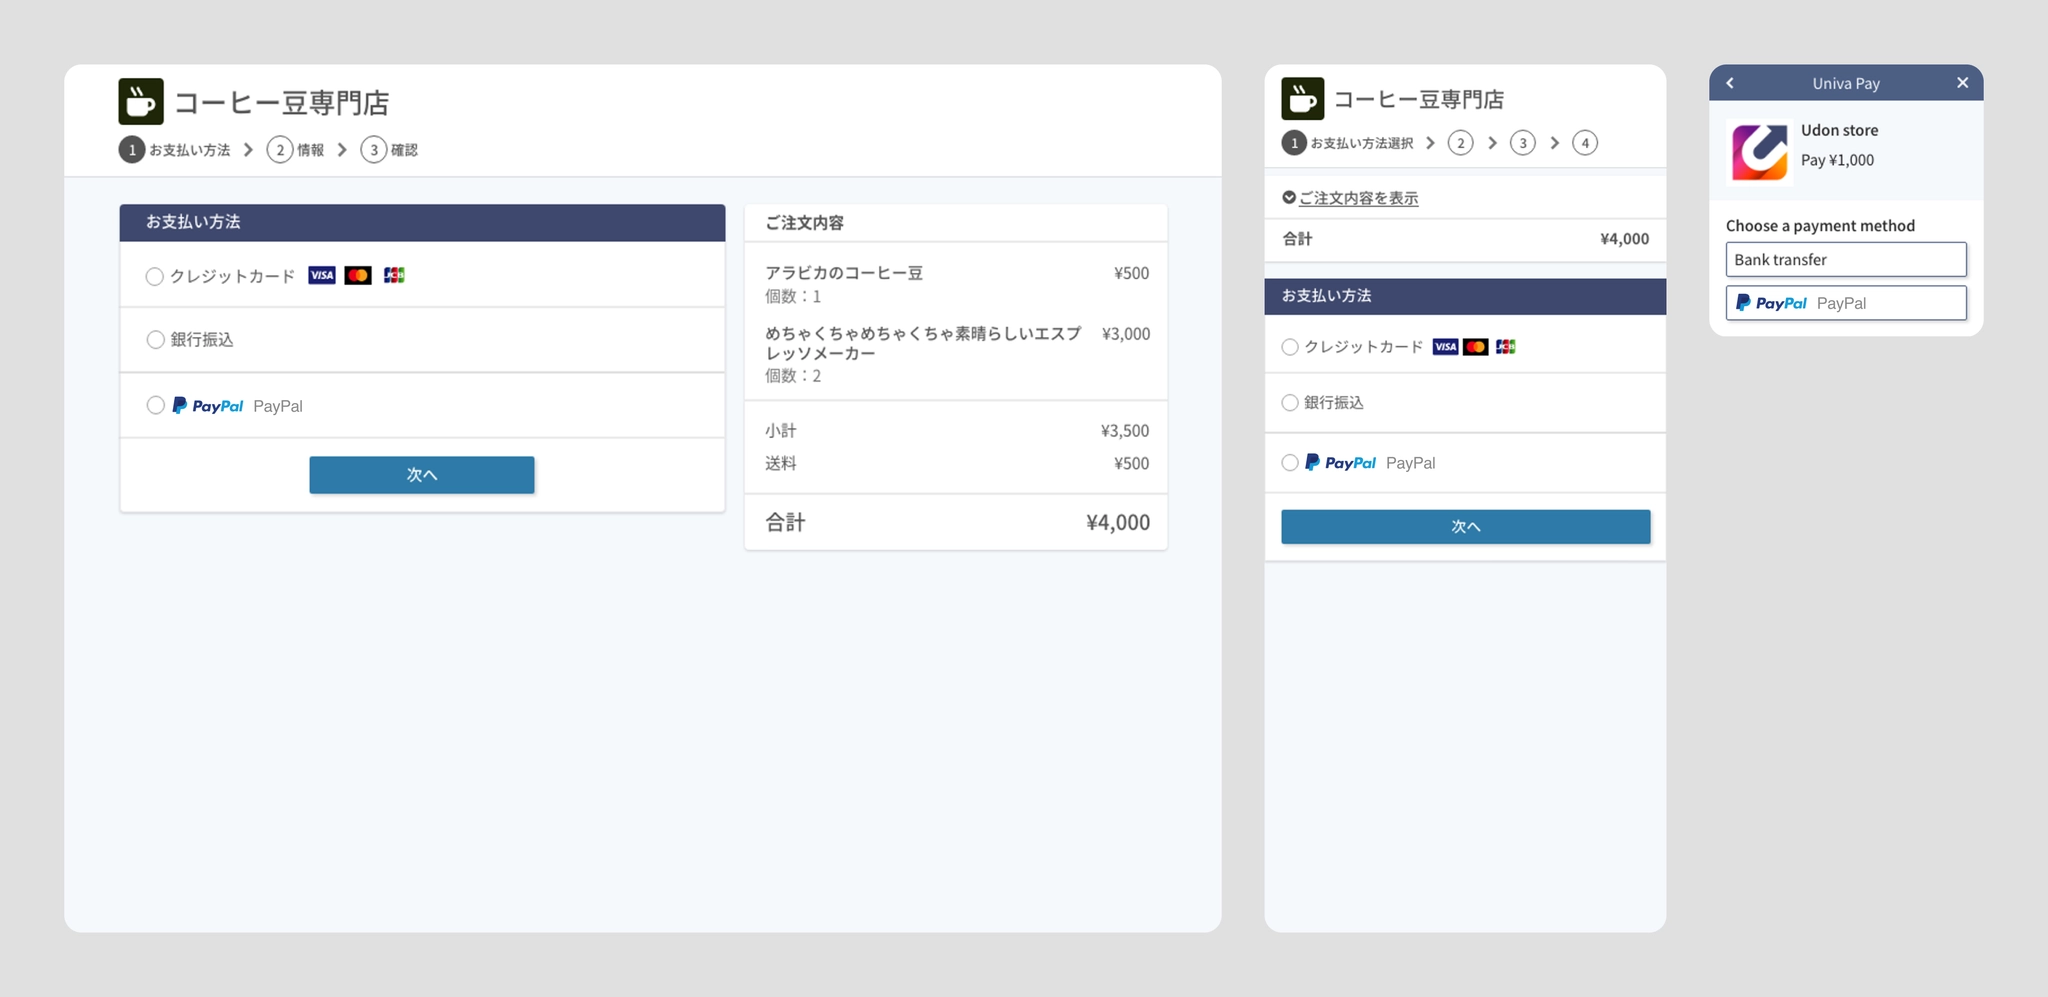
Task: Click the JCB icon next to クレジットカード
Action: tap(393, 275)
